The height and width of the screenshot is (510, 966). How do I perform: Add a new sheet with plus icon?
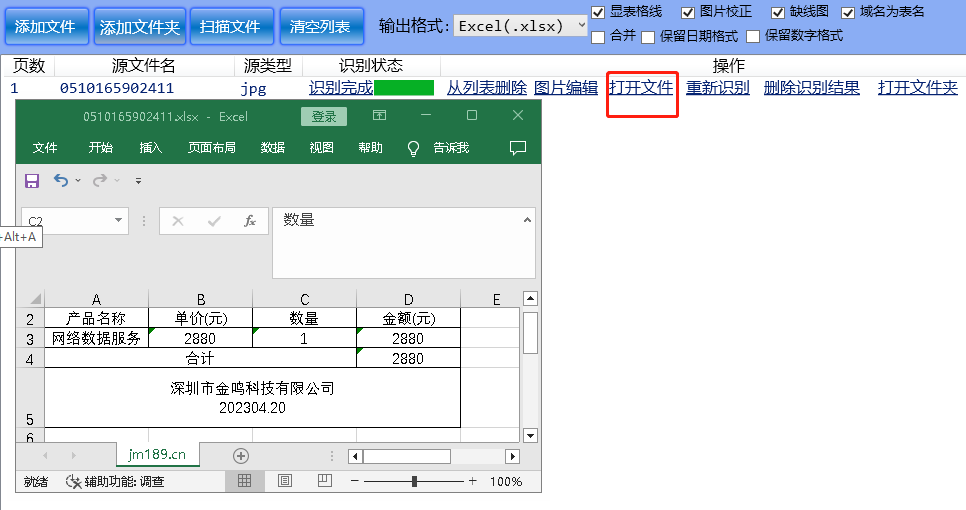(x=241, y=456)
